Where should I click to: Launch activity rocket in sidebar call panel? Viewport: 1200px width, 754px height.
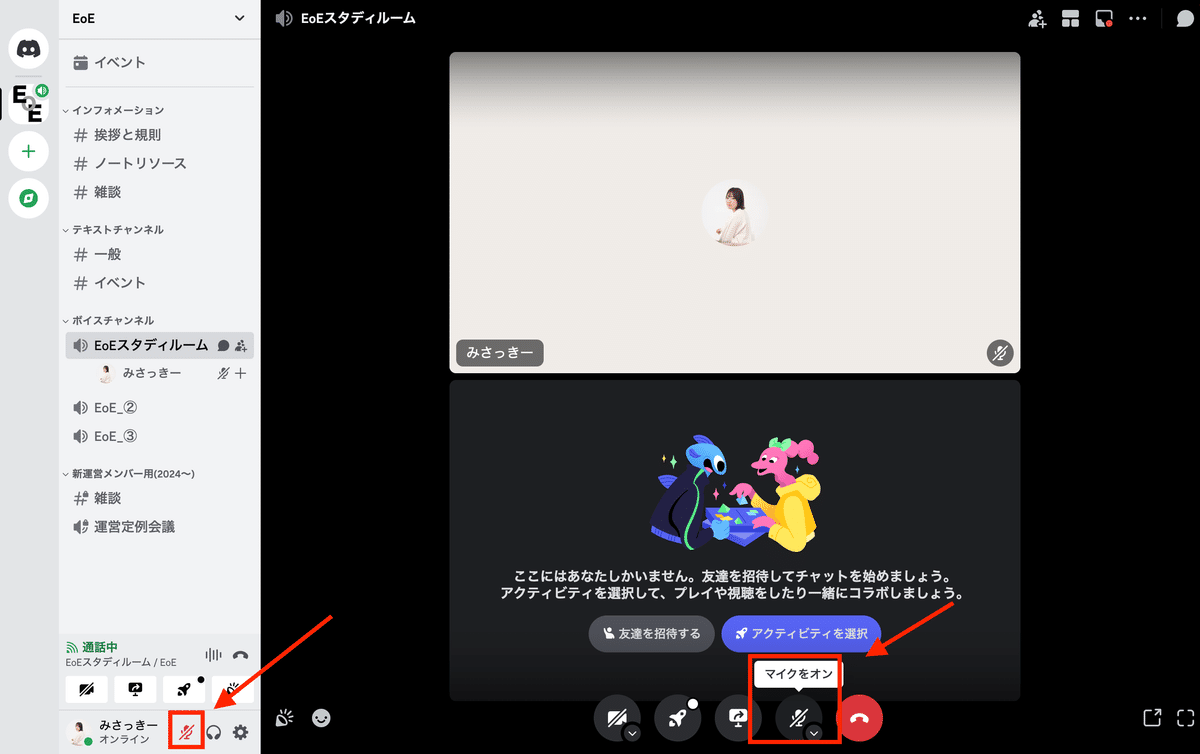(x=184, y=690)
